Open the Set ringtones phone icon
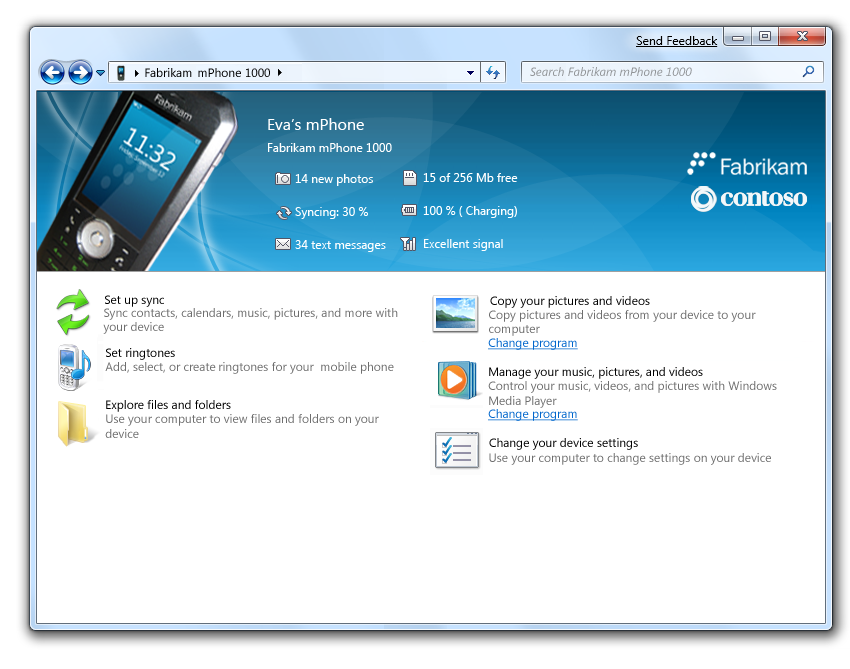850x669 pixels. 74,367
